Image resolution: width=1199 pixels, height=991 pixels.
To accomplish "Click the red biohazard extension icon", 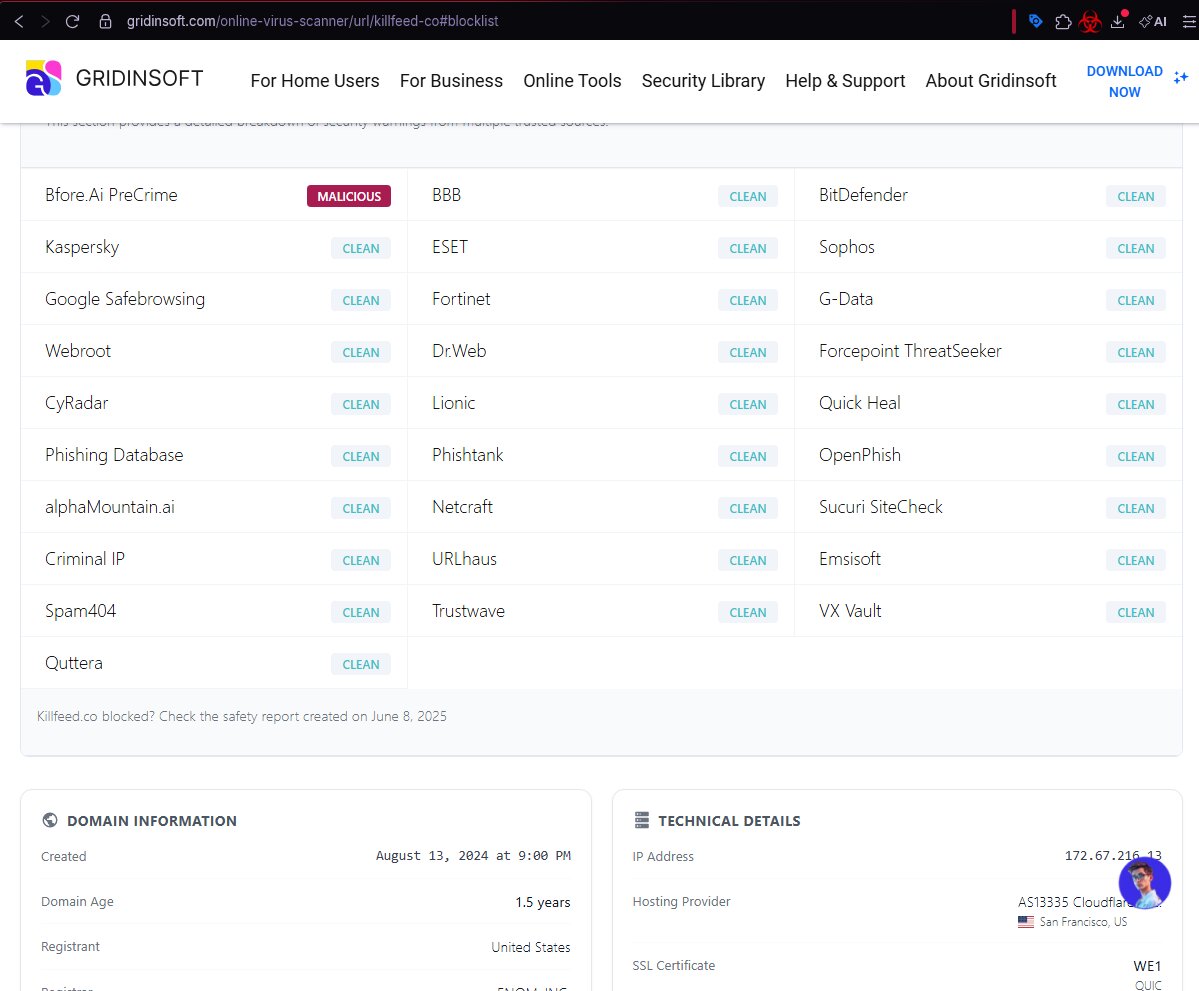I will pos(1090,22).
